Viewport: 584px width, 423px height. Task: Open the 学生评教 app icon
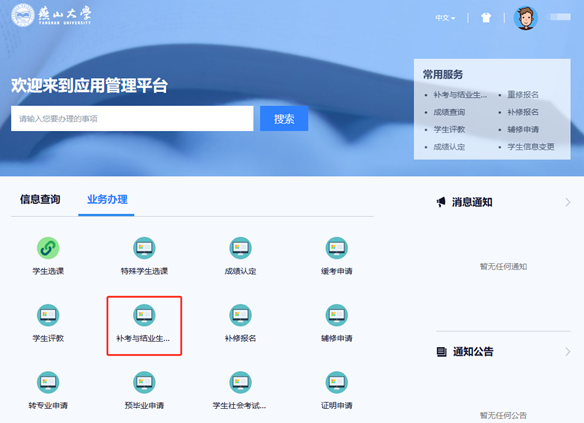(x=48, y=315)
